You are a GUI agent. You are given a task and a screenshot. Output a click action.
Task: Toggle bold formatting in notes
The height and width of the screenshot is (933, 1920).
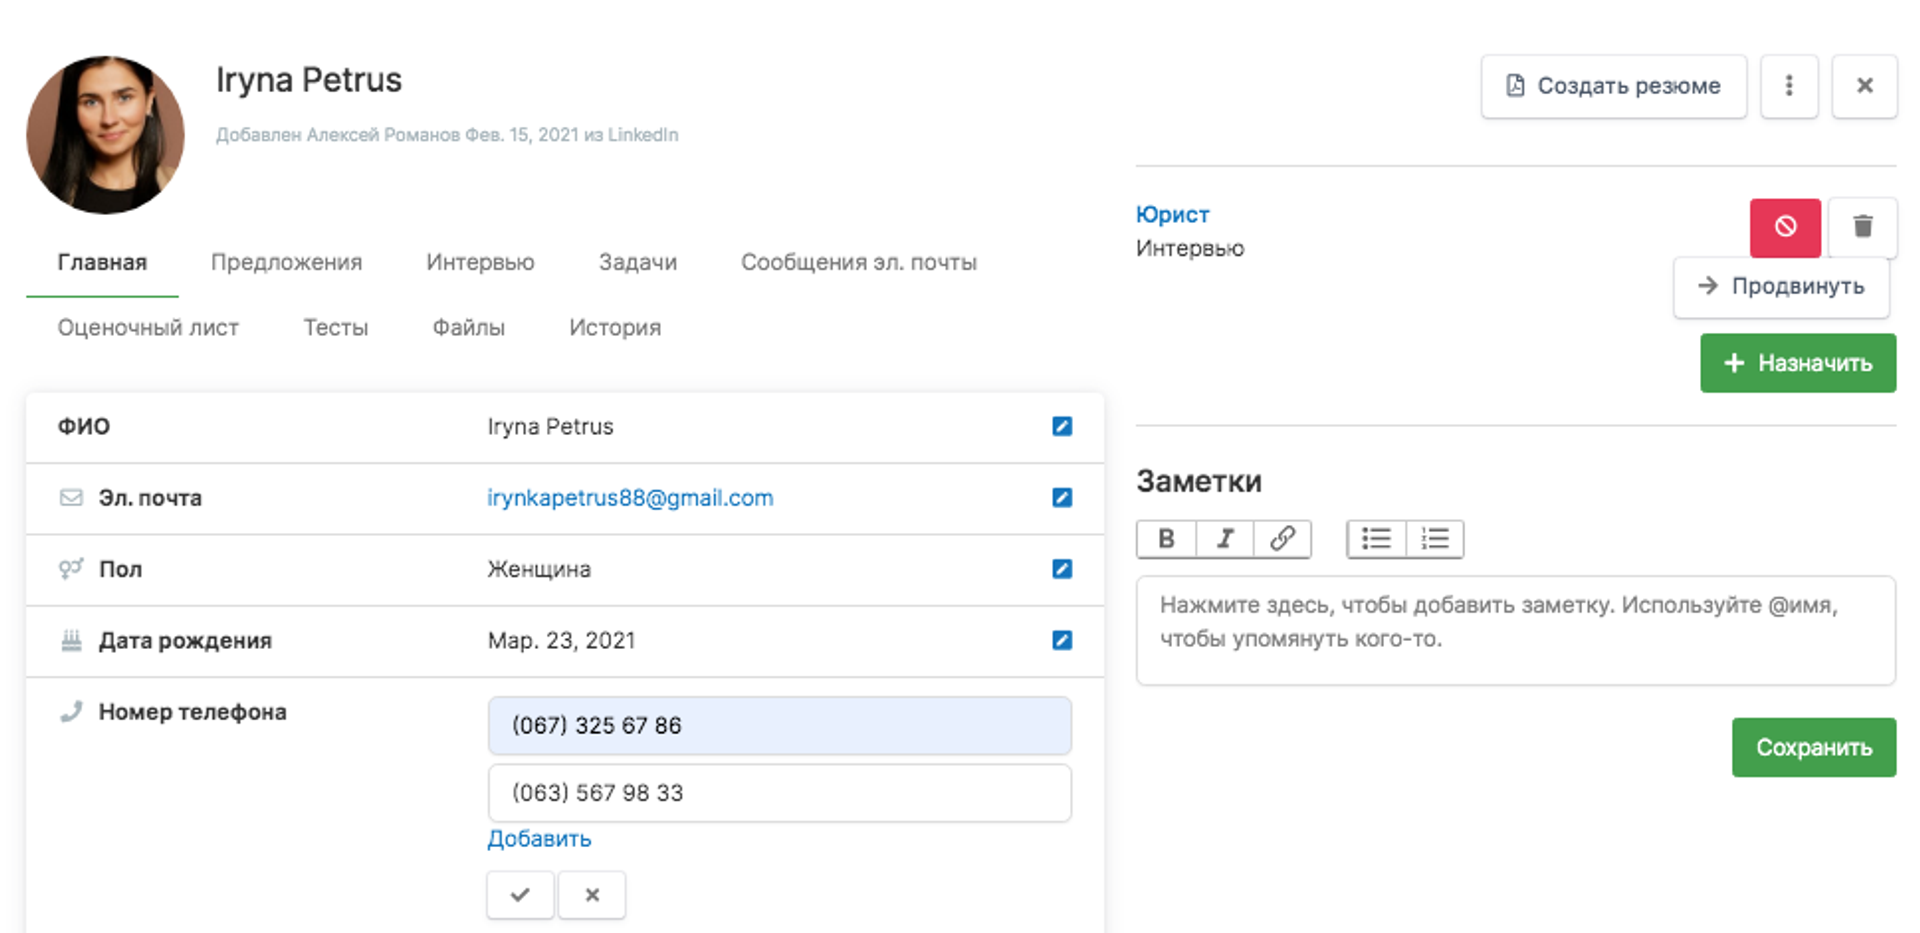click(x=1166, y=539)
